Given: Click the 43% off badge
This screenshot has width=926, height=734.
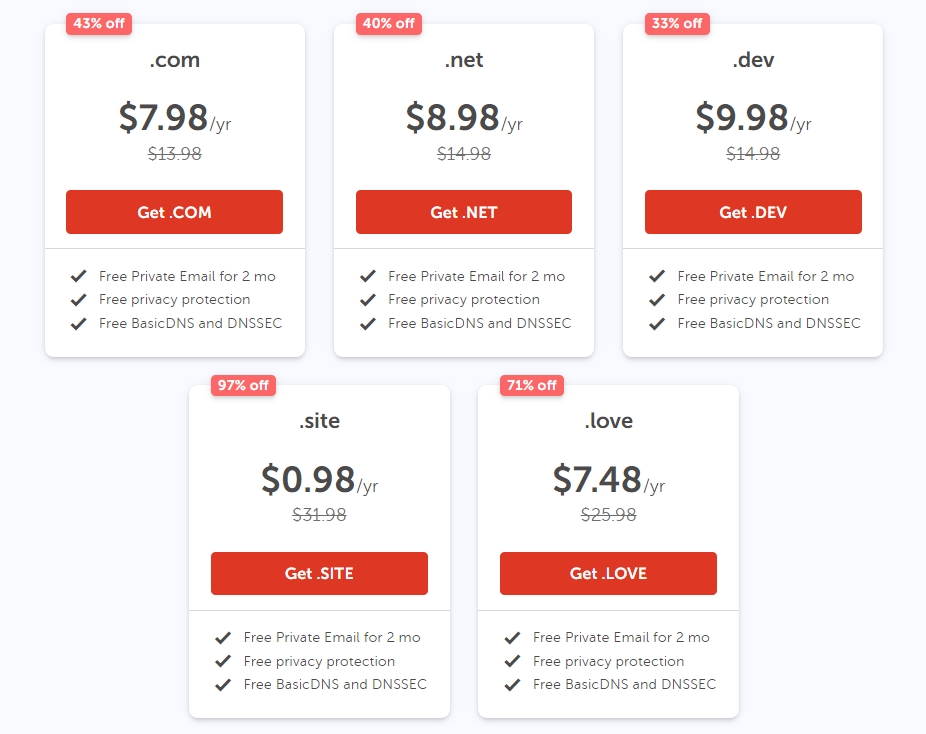Looking at the screenshot, I should 99,24.
